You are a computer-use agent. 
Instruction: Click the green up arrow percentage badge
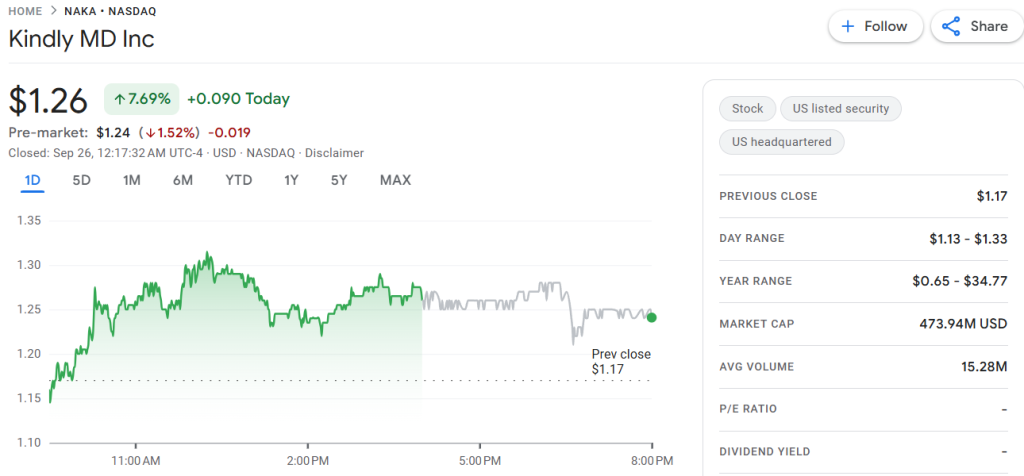pos(141,99)
